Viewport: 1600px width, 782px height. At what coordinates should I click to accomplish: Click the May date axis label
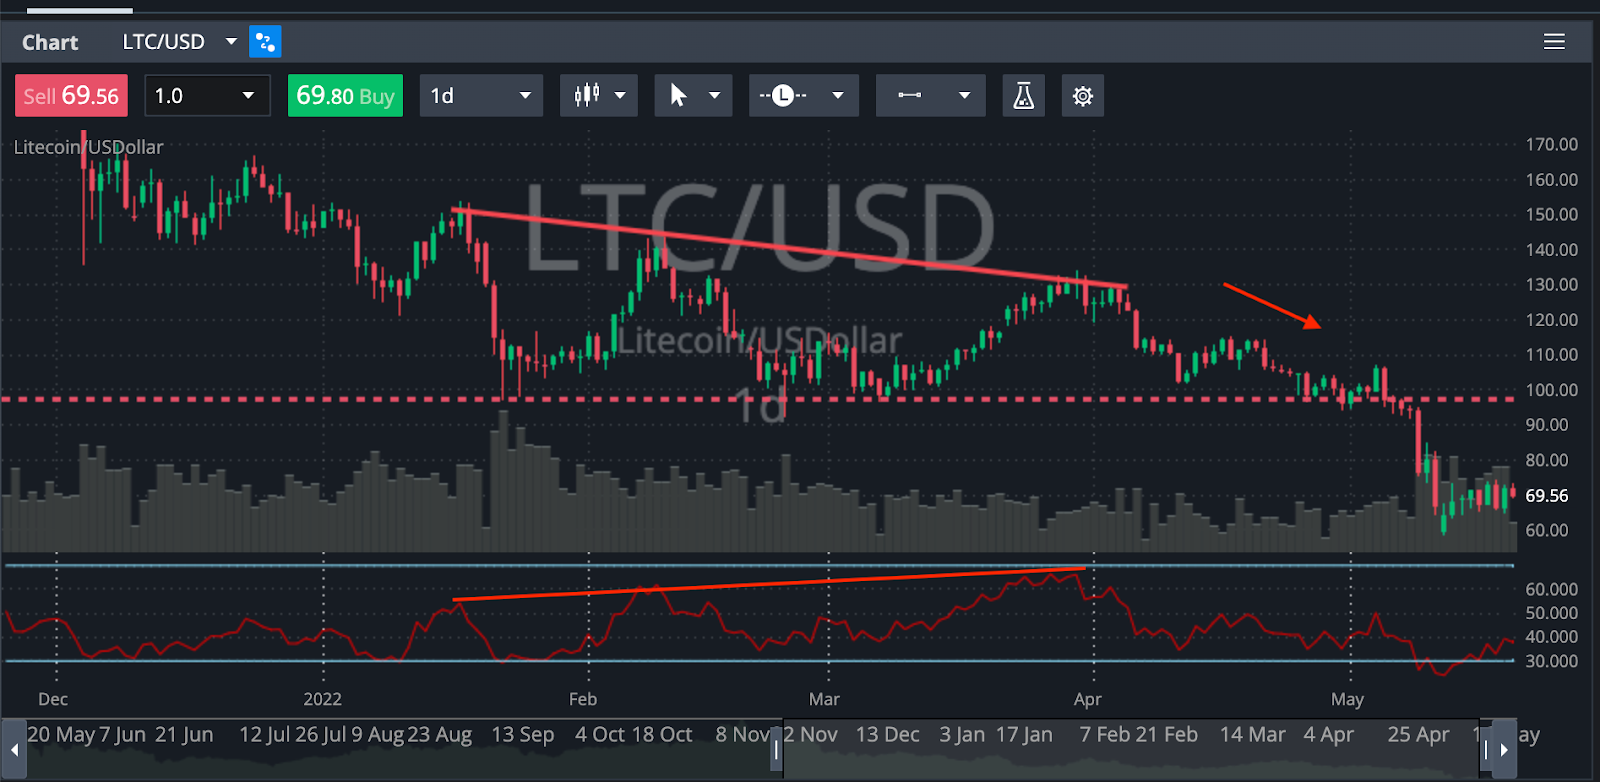coord(1347,699)
